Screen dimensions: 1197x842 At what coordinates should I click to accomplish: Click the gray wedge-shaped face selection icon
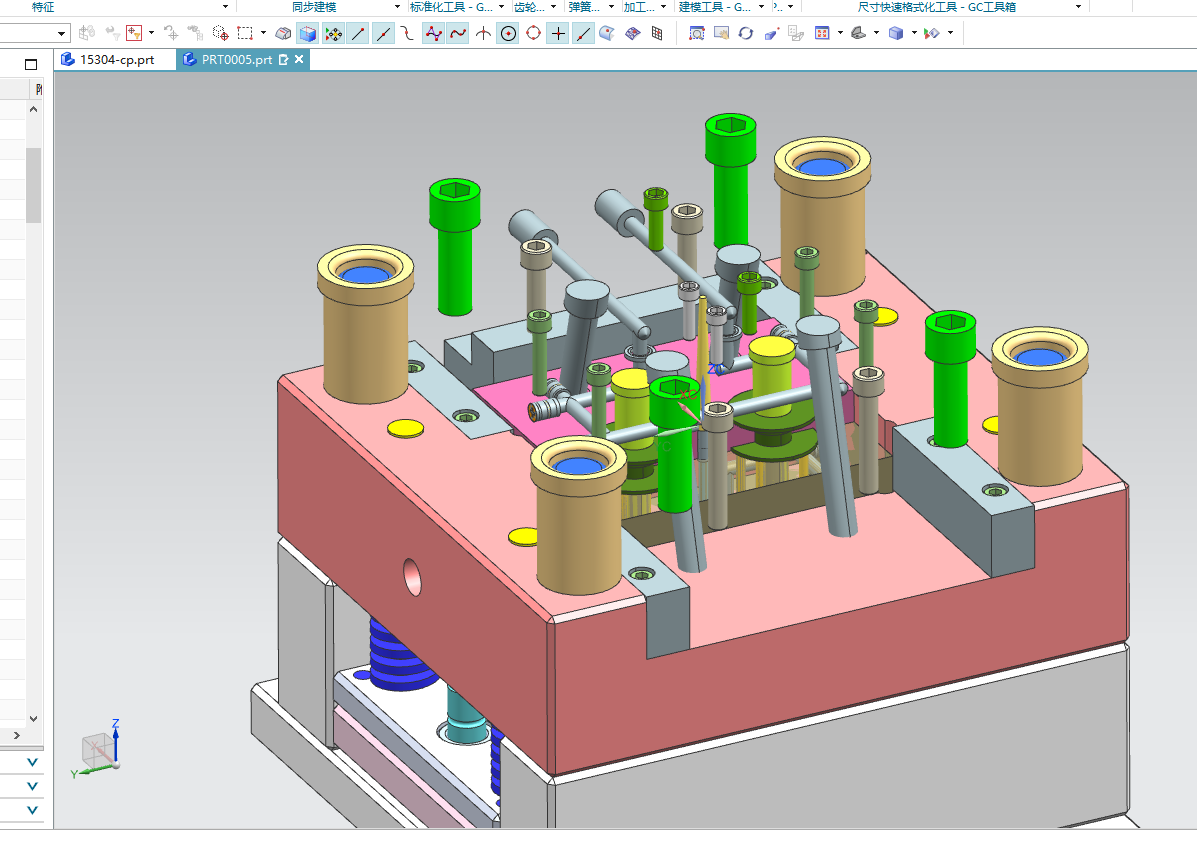point(282,34)
